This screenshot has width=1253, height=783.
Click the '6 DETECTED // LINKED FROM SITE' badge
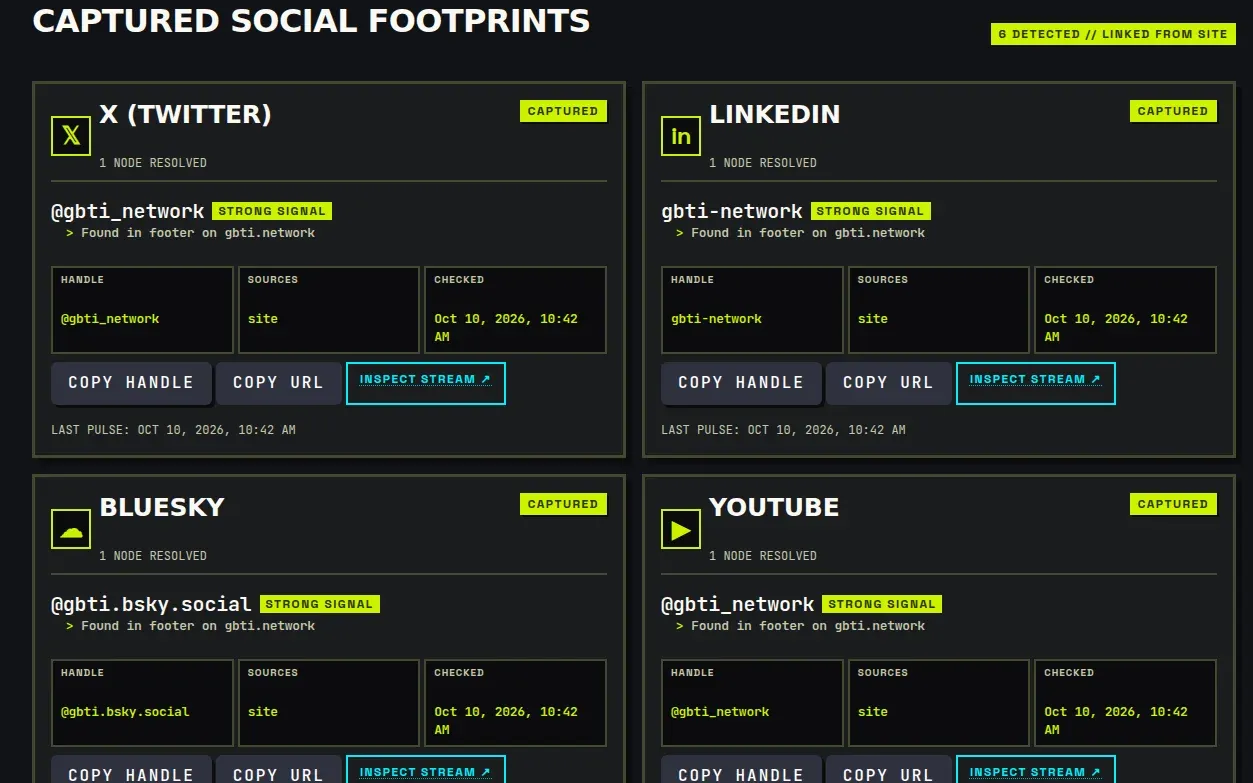(x=1113, y=34)
